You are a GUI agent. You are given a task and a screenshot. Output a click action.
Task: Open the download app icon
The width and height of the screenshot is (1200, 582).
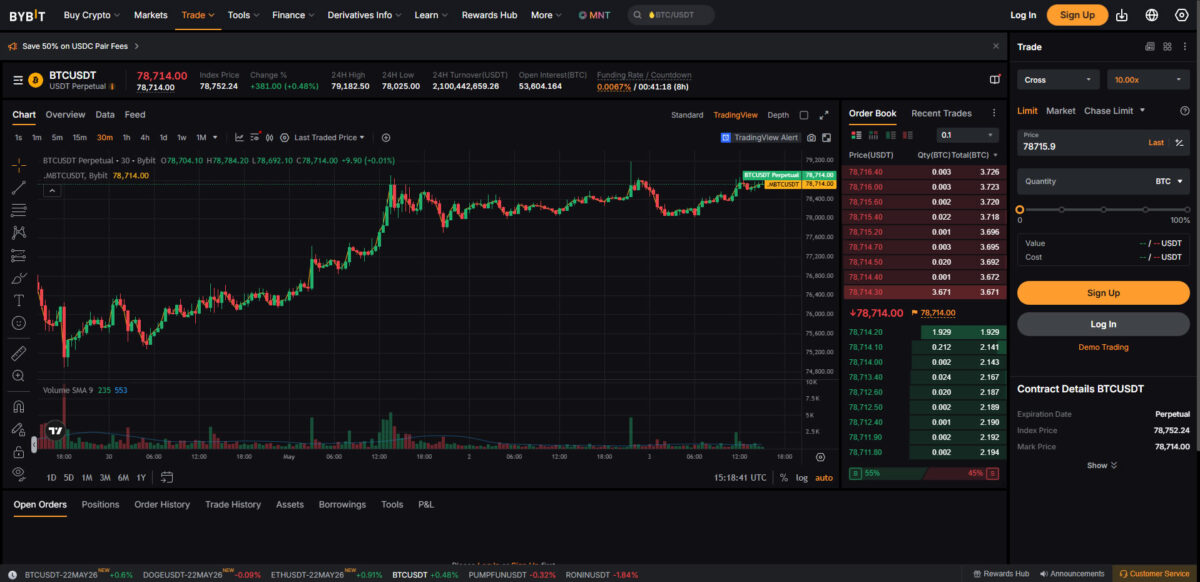pos(1122,15)
